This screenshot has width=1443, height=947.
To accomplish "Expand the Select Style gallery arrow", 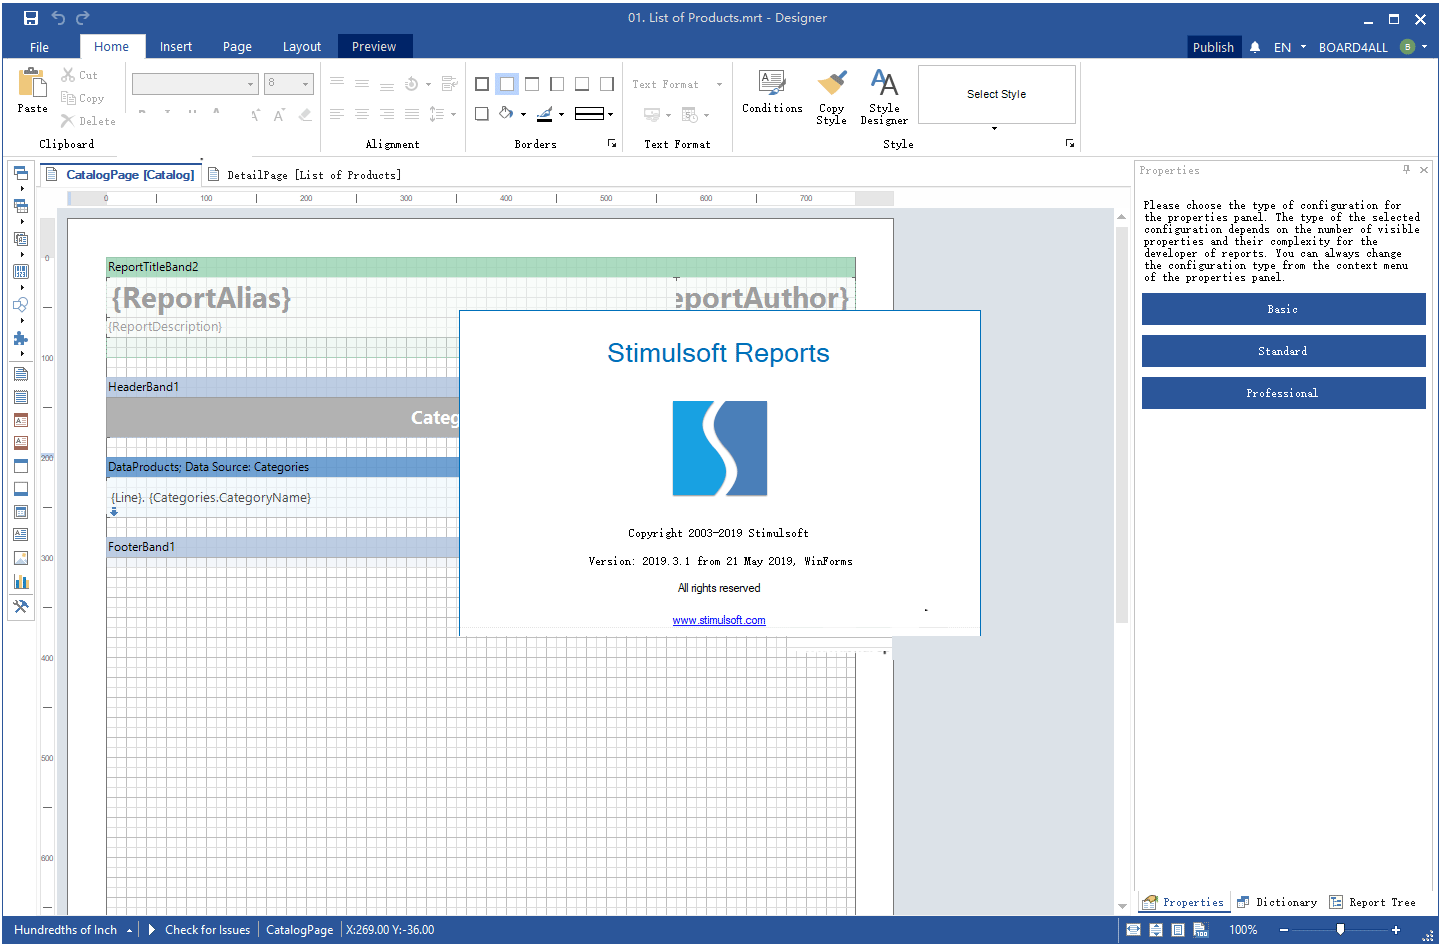I will (994, 129).
